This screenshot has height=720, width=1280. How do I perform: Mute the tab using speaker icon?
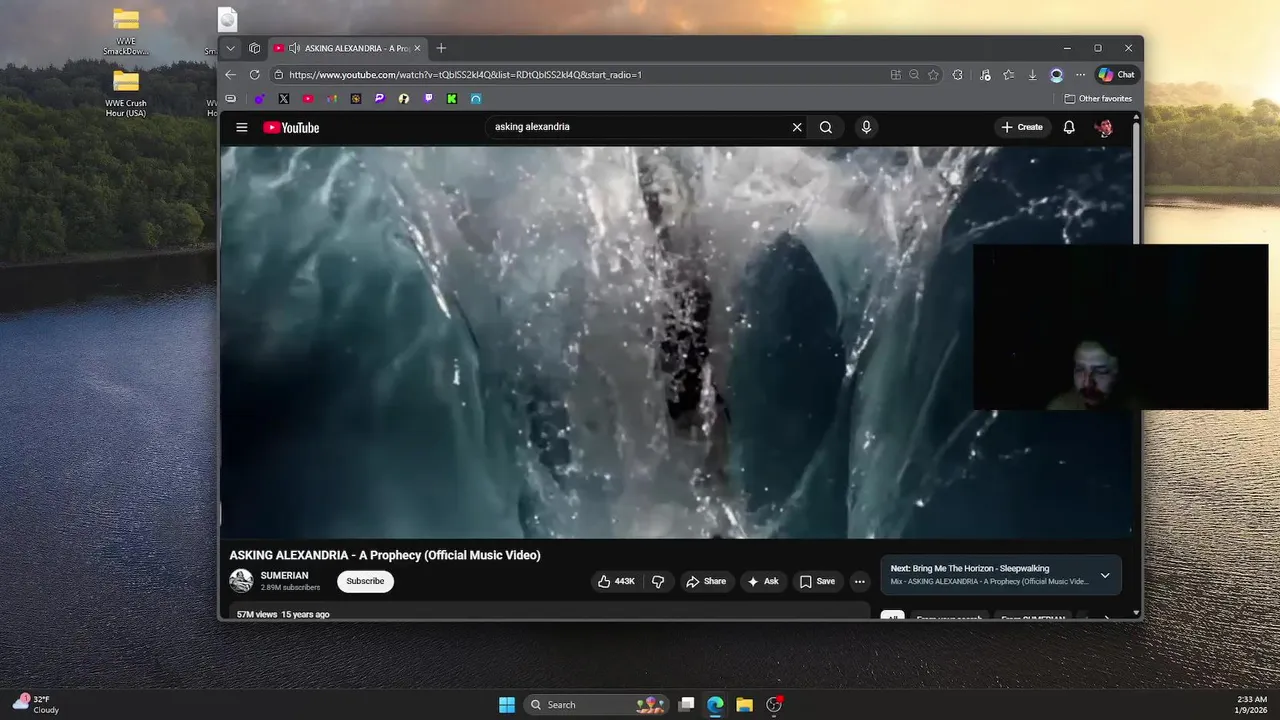pyautogui.click(x=294, y=48)
